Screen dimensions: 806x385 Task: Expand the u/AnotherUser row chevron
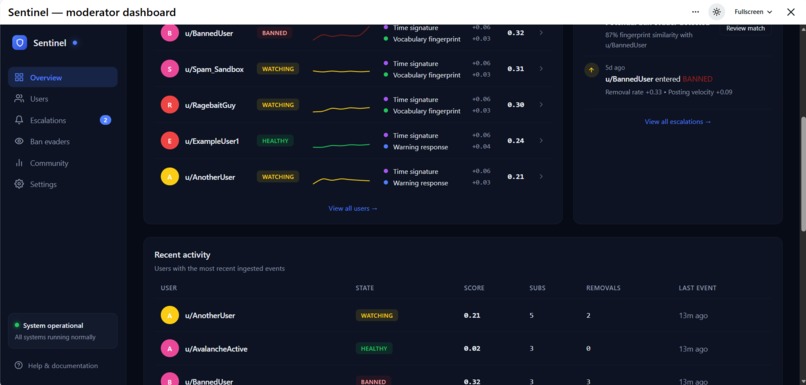tap(541, 177)
